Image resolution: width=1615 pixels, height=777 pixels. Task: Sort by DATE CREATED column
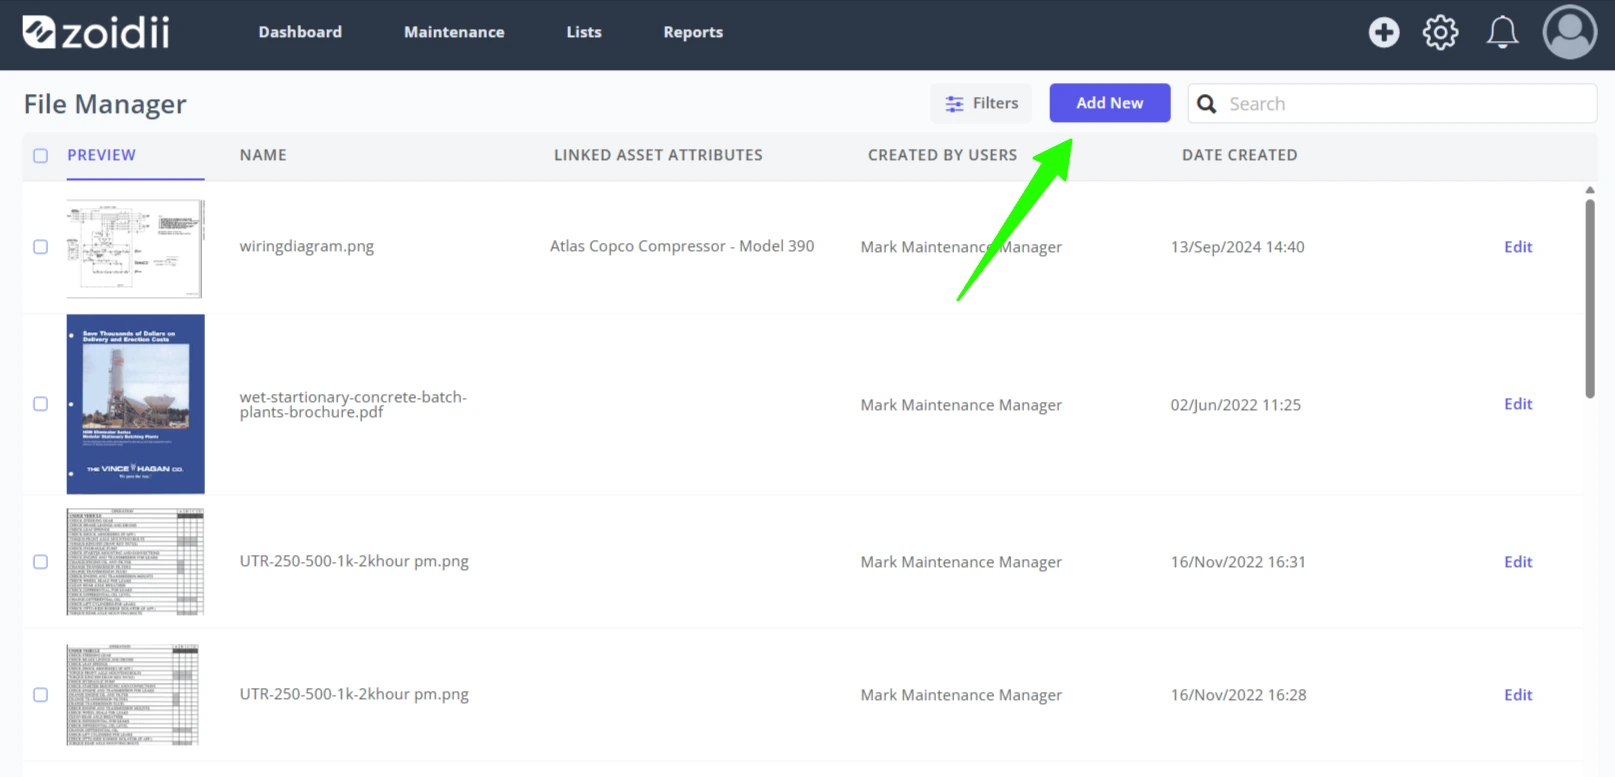click(x=1240, y=155)
